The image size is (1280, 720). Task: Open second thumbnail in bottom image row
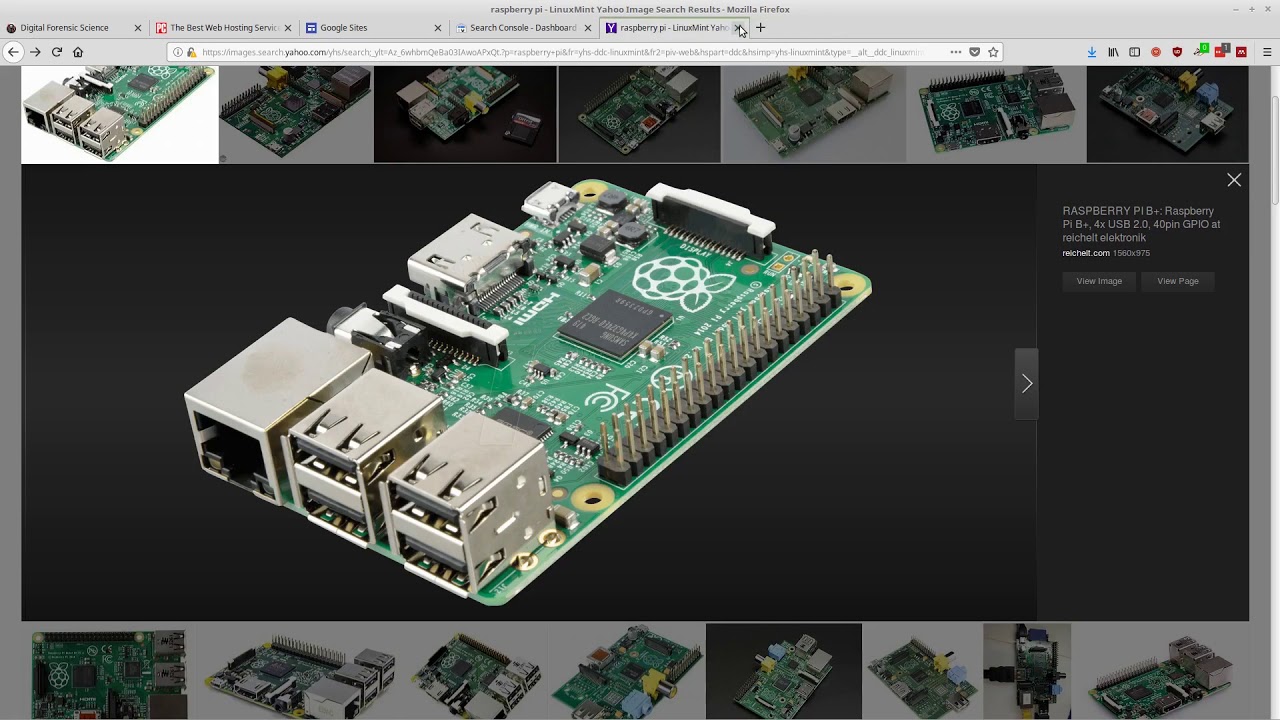pos(299,672)
